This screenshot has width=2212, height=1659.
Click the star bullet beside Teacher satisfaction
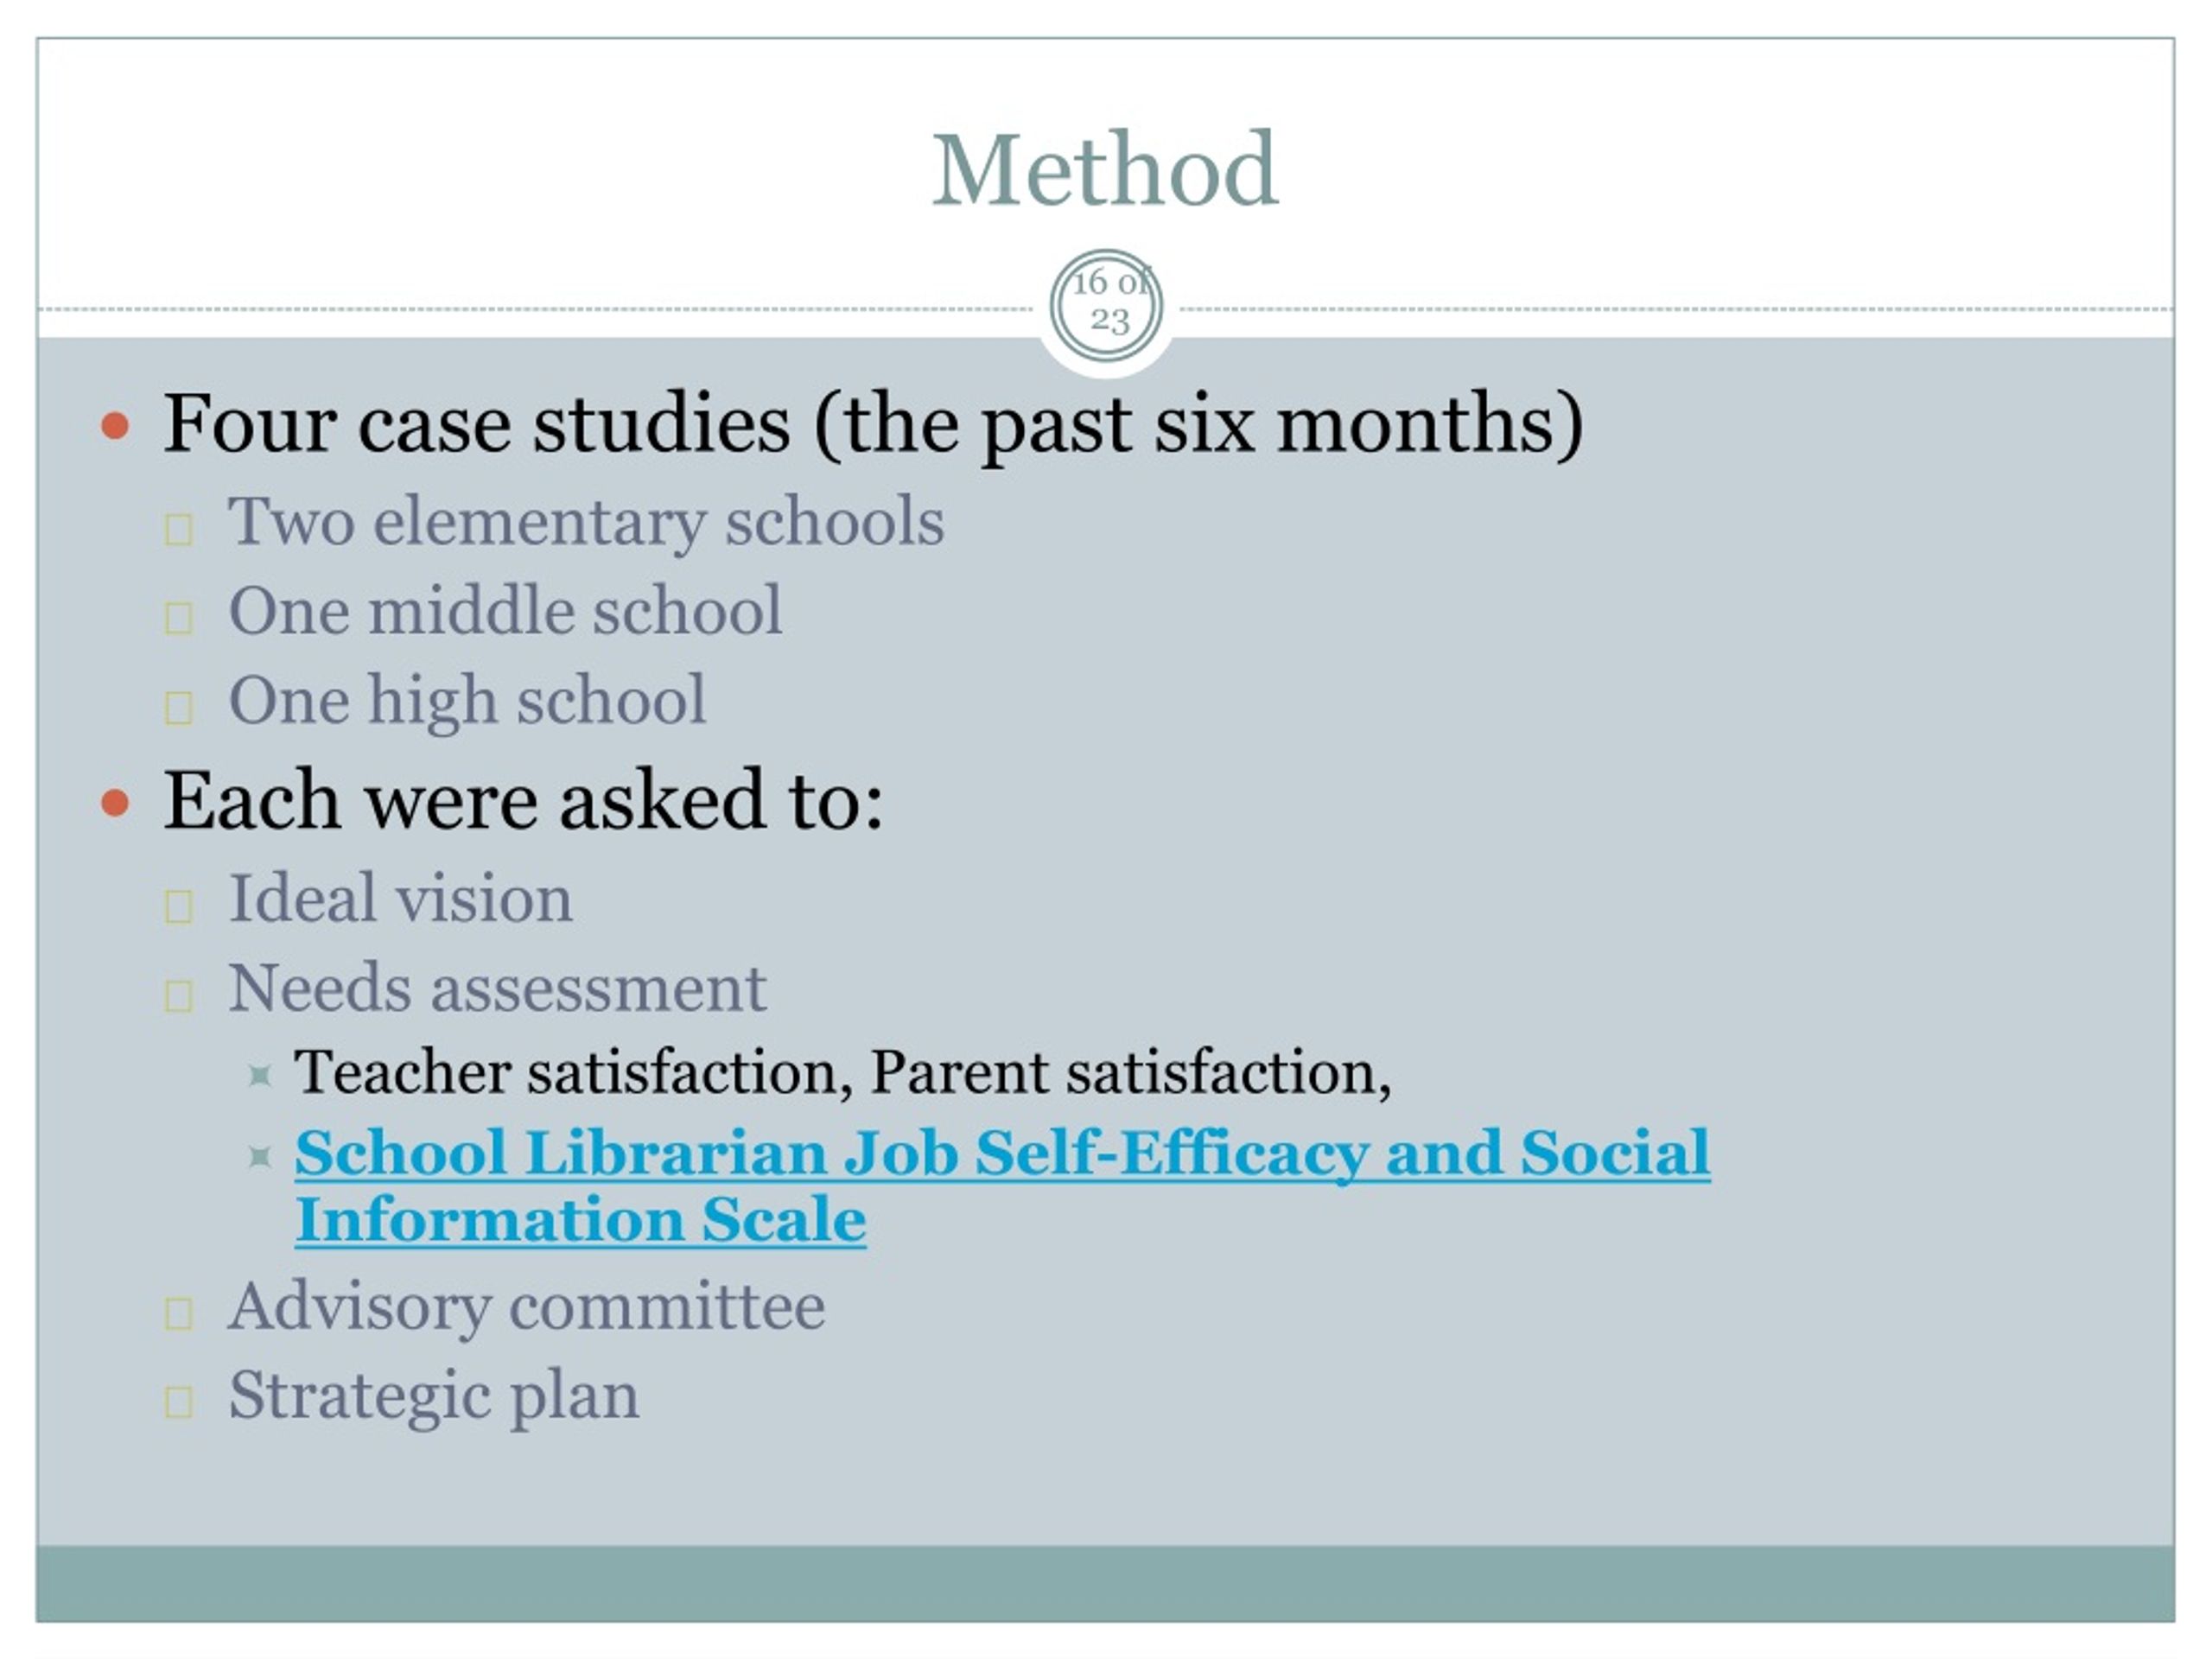(x=260, y=1076)
